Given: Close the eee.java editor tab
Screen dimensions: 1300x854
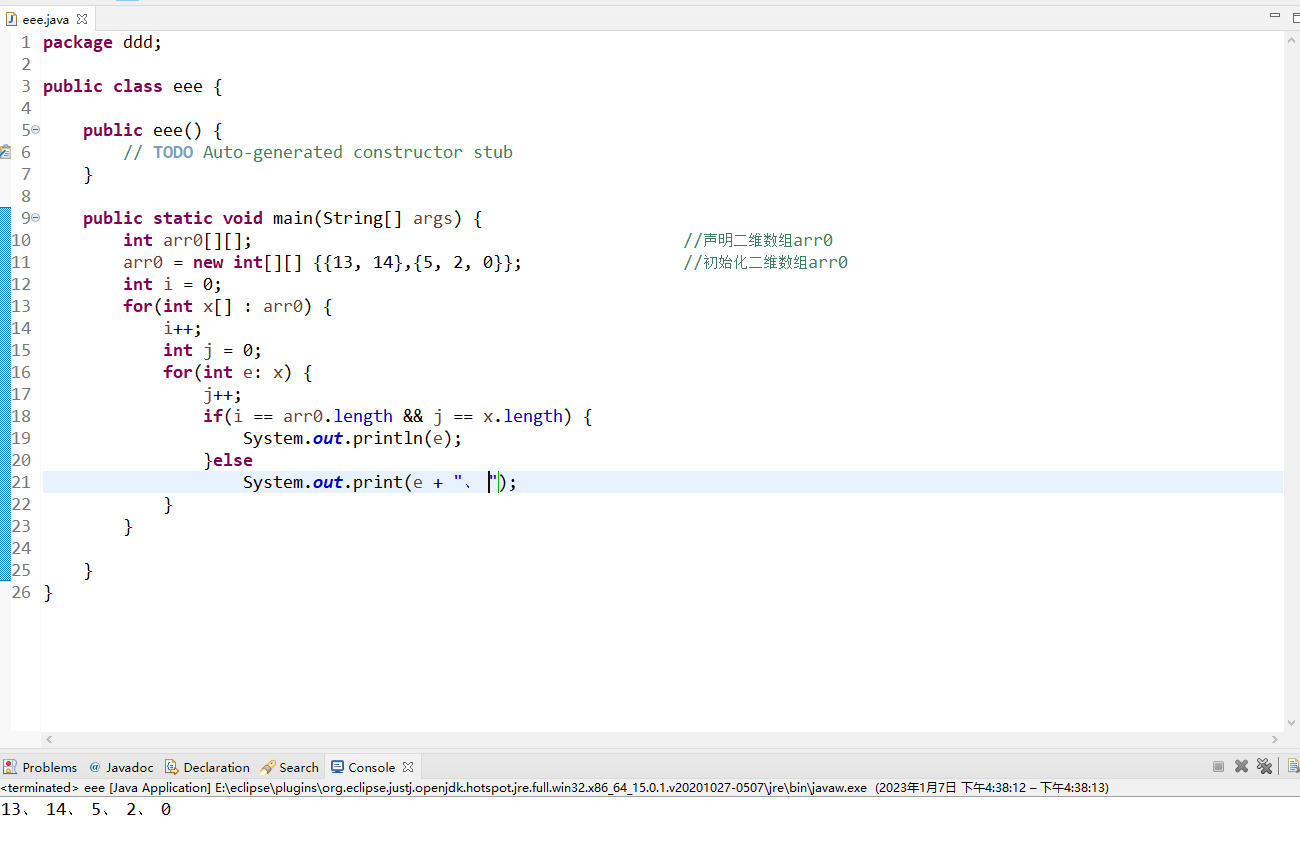Looking at the screenshot, I should pyautogui.click(x=83, y=17).
